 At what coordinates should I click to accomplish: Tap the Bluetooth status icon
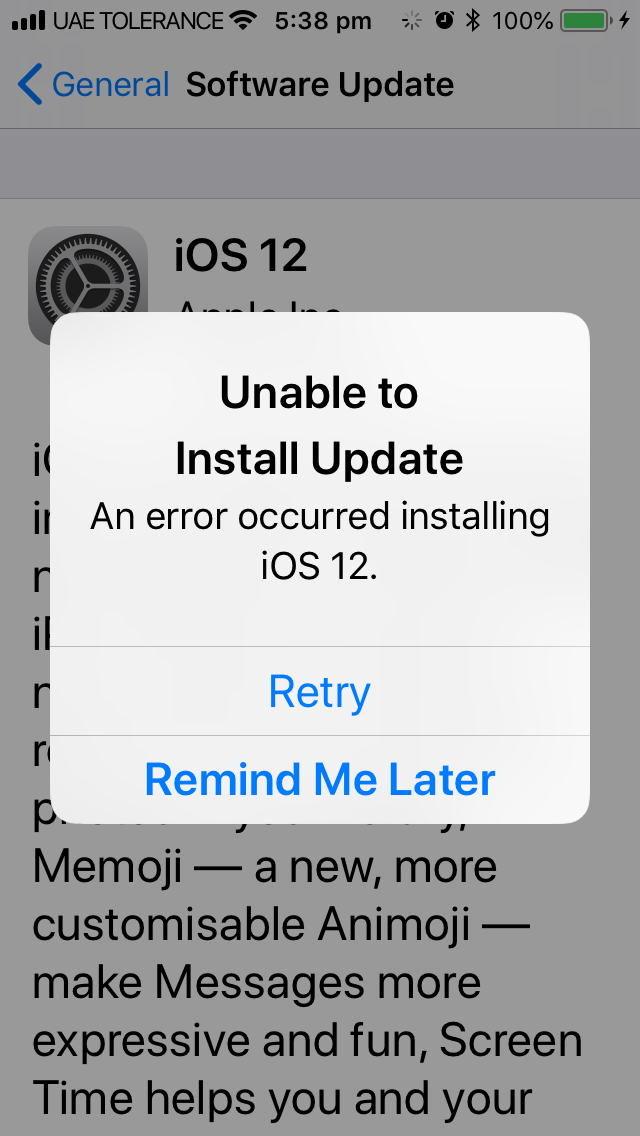point(473,21)
